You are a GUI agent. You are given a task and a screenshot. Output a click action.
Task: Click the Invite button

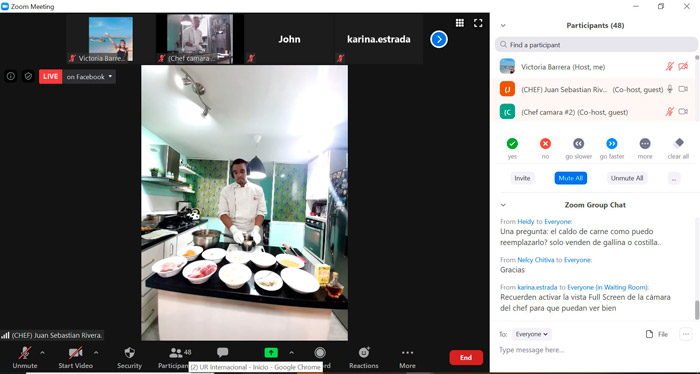coord(522,178)
